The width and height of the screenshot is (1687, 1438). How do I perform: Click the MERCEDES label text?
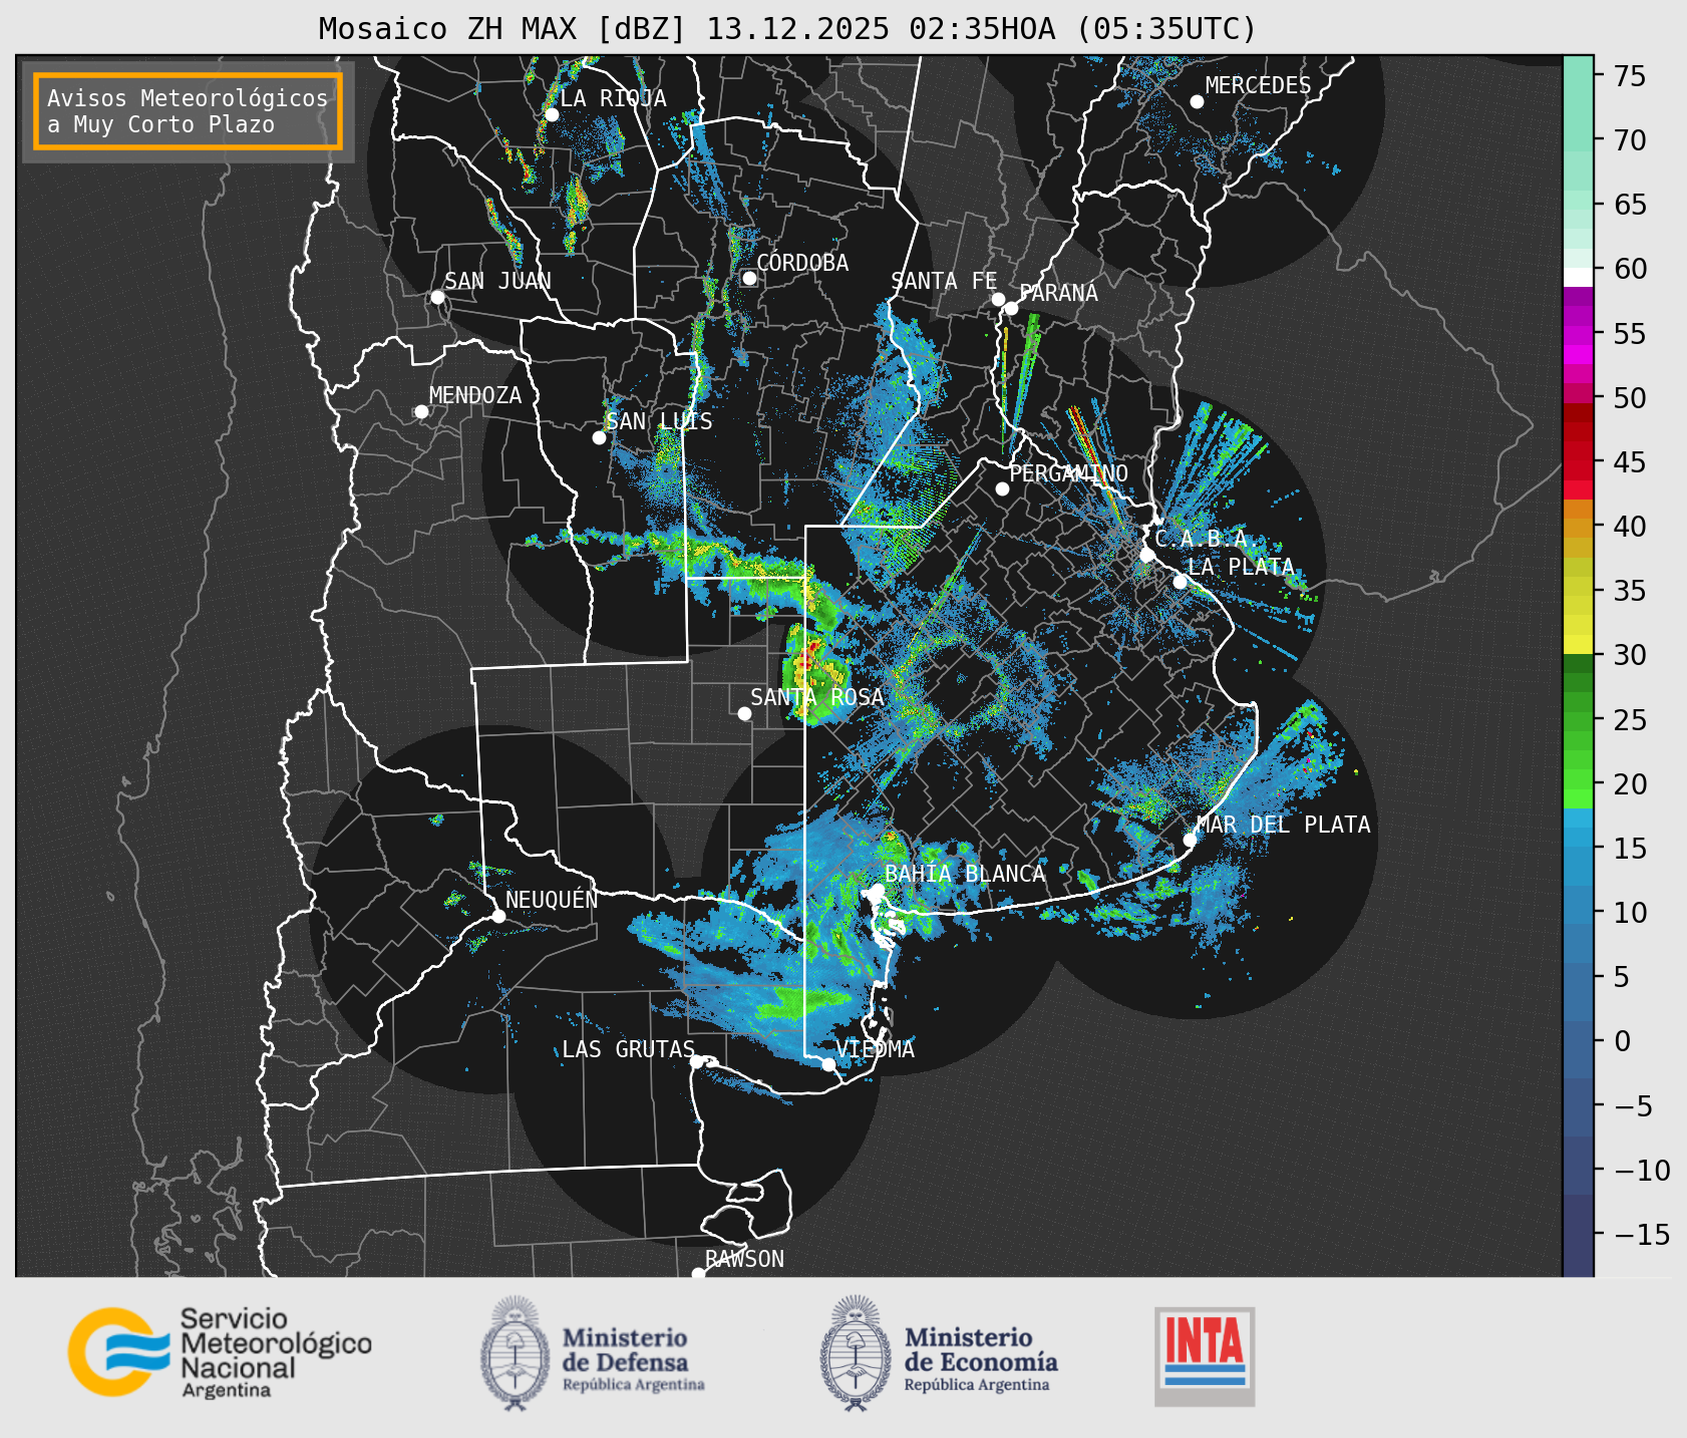coord(1257,85)
